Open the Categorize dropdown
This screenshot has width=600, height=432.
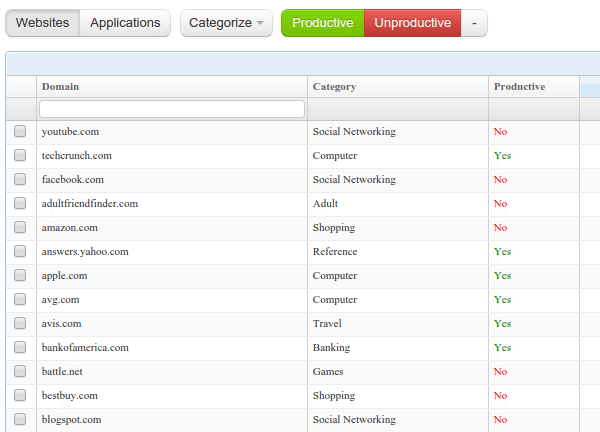point(226,23)
